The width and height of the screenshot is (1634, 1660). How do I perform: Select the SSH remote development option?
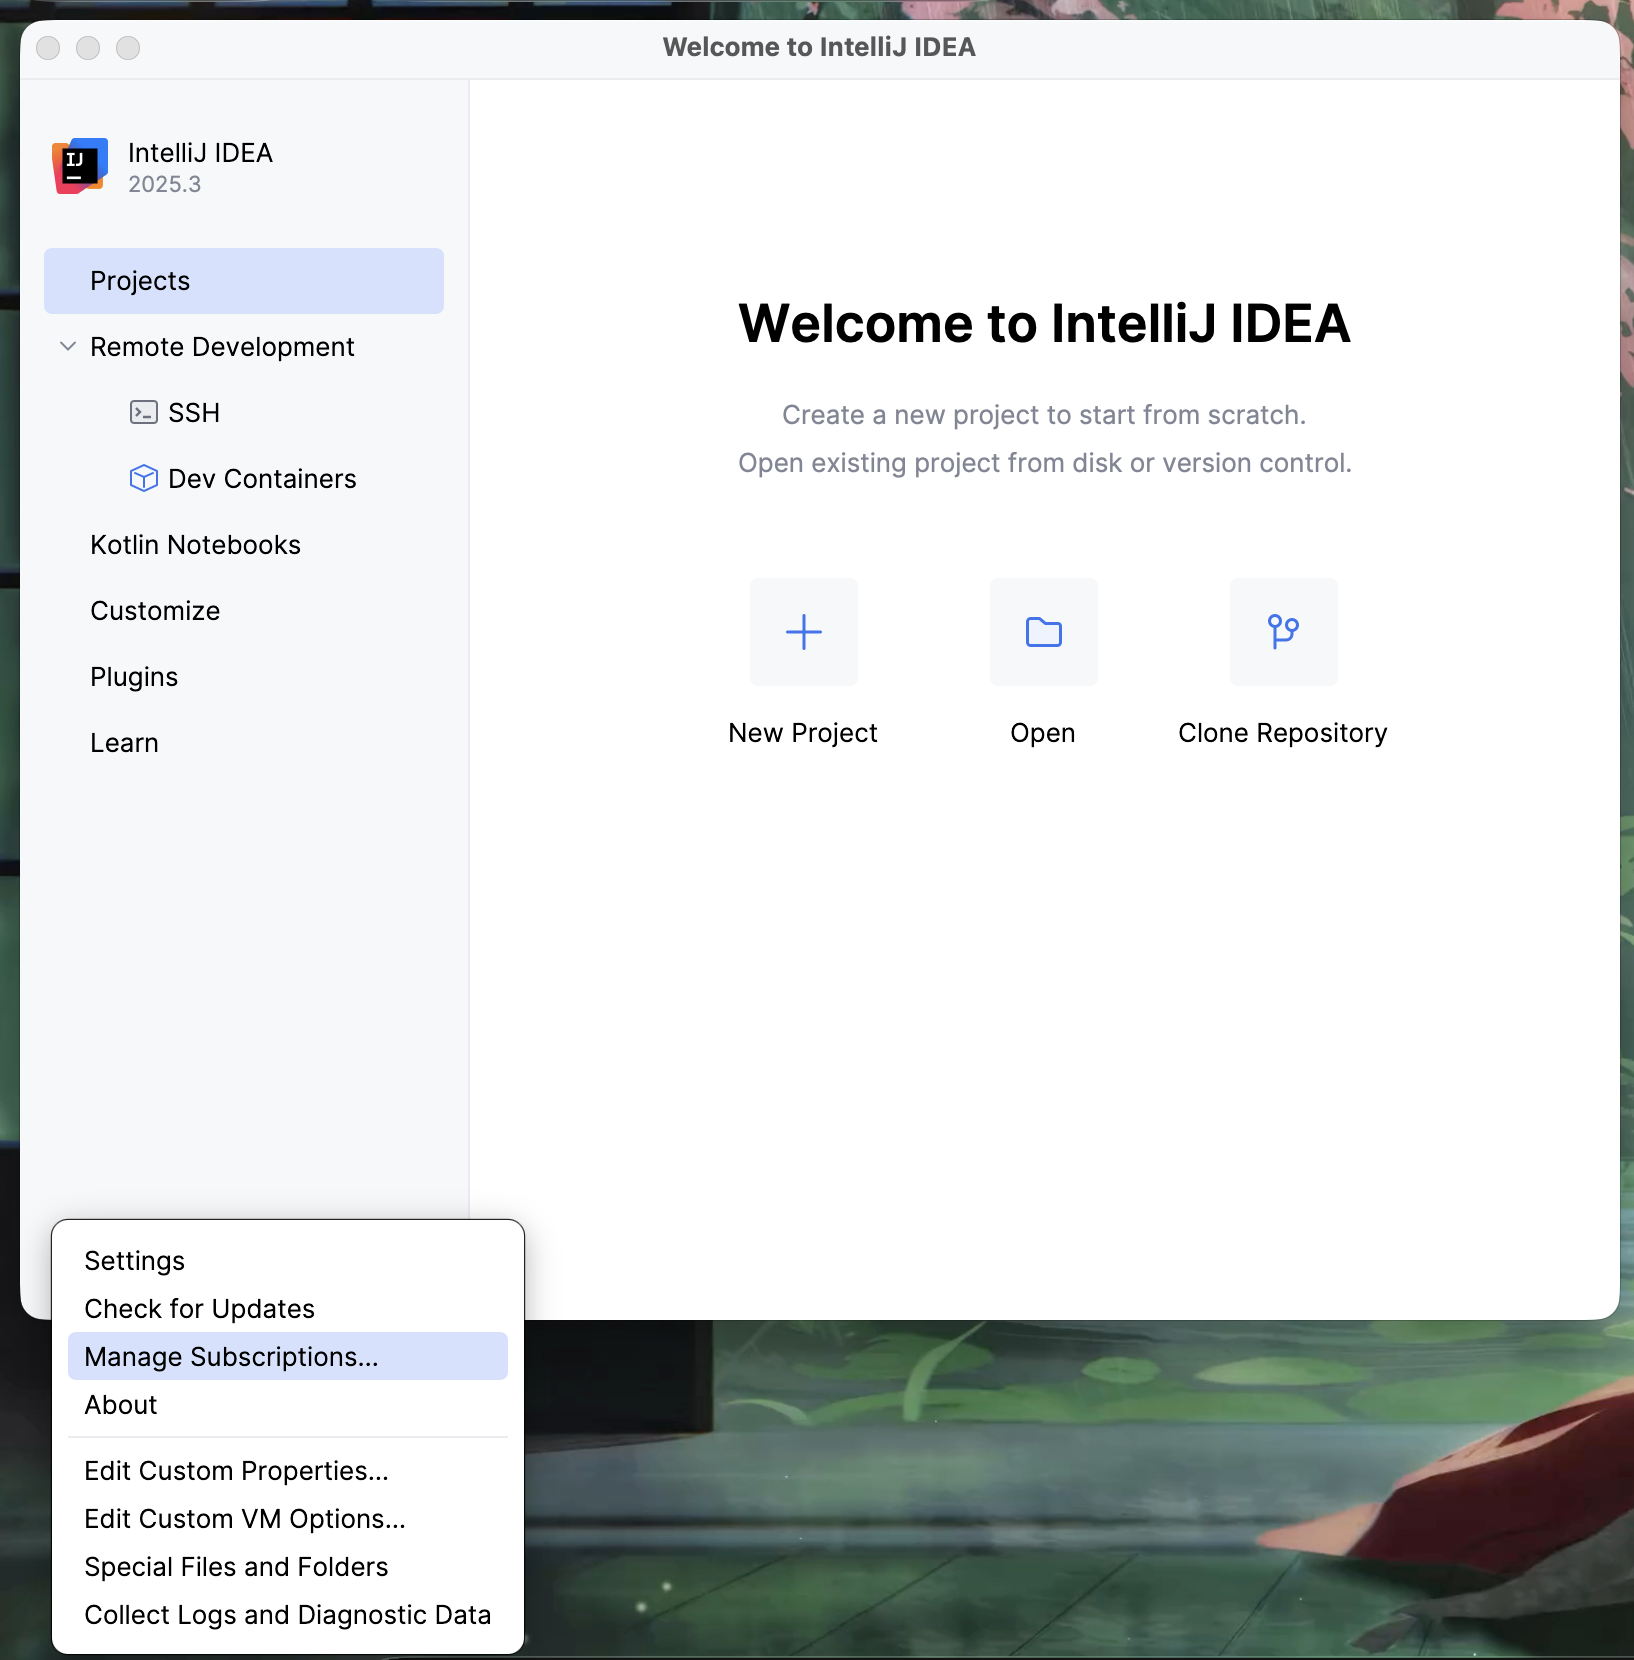click(x=195, y=412)
